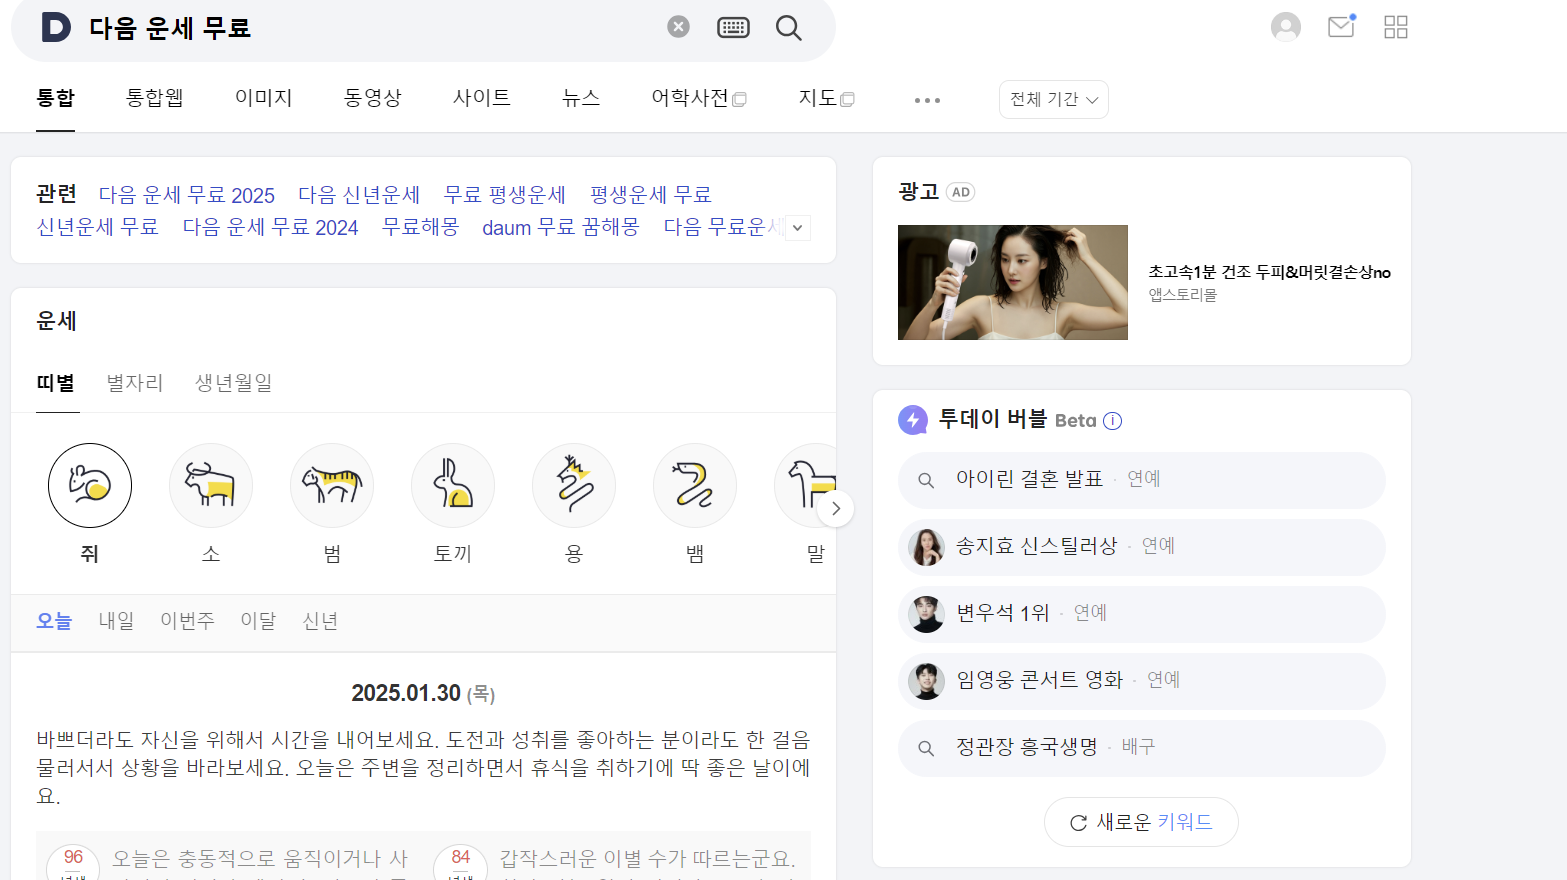Expand the related searches list arrow
Image resolution: width=1567 pixels, height=880 pixels.
(797, 228)
